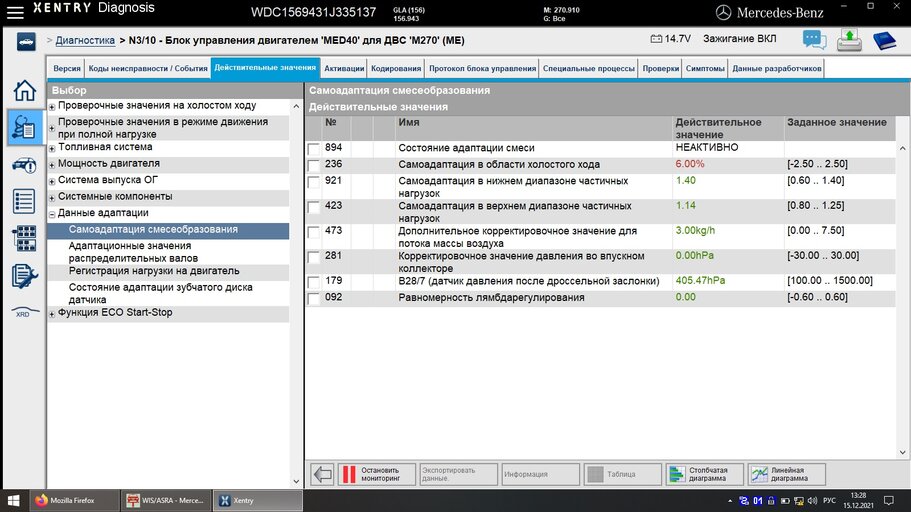
Task: Open the Симптомы tab
Action: click(x=705, y=69)
